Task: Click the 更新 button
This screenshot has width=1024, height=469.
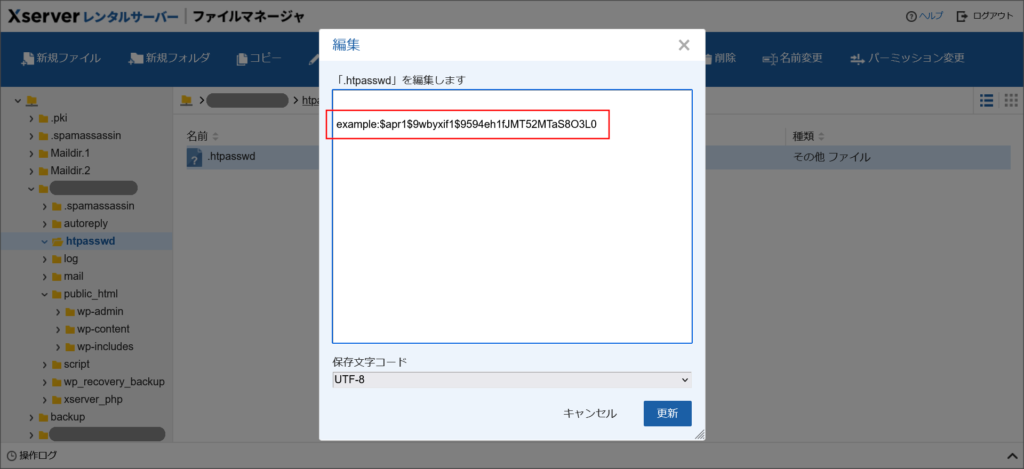Action: (667, 413)
